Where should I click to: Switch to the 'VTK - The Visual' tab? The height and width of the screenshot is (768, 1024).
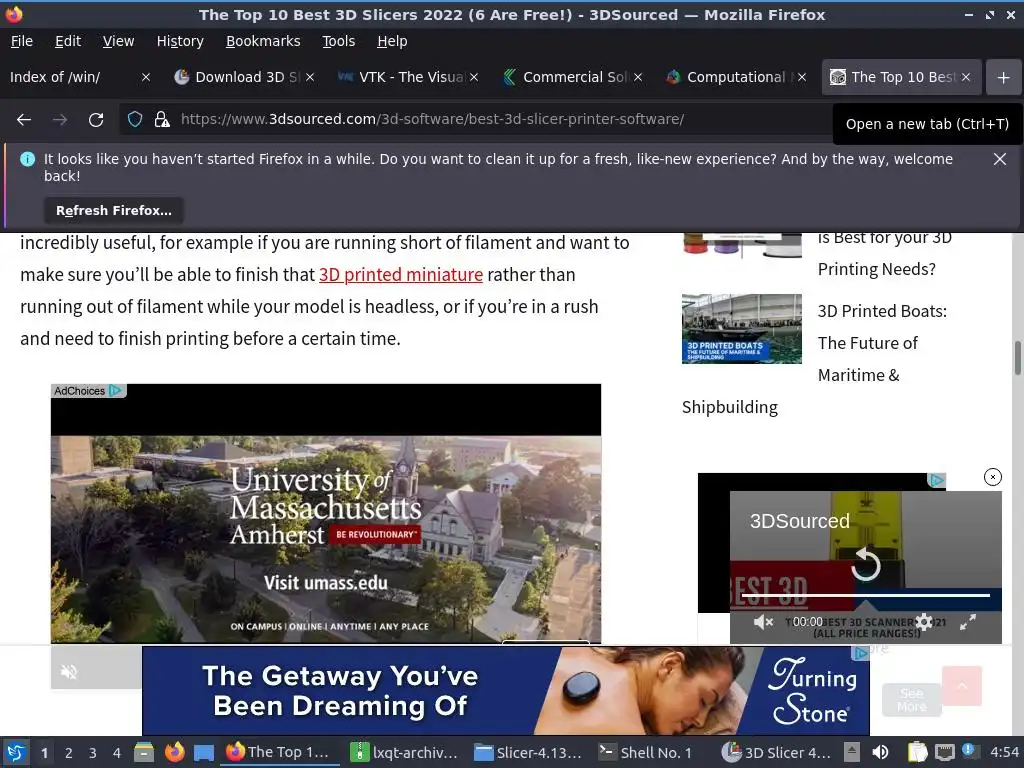tap(405, 77)
